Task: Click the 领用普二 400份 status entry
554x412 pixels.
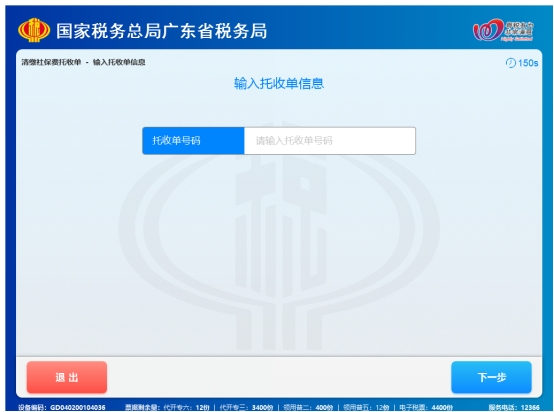Action: (308, 407)
